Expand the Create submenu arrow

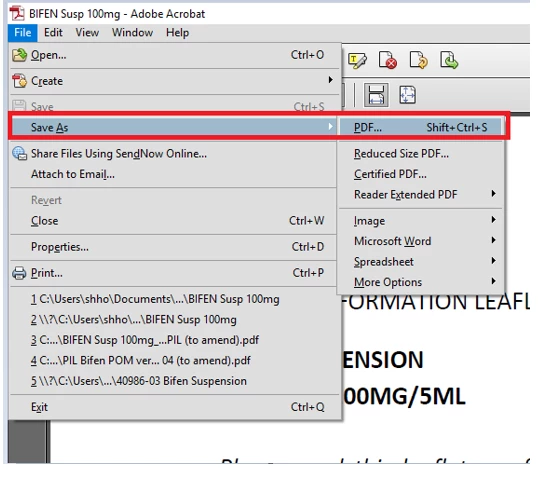pyautogui.click(x=330, y=80)
